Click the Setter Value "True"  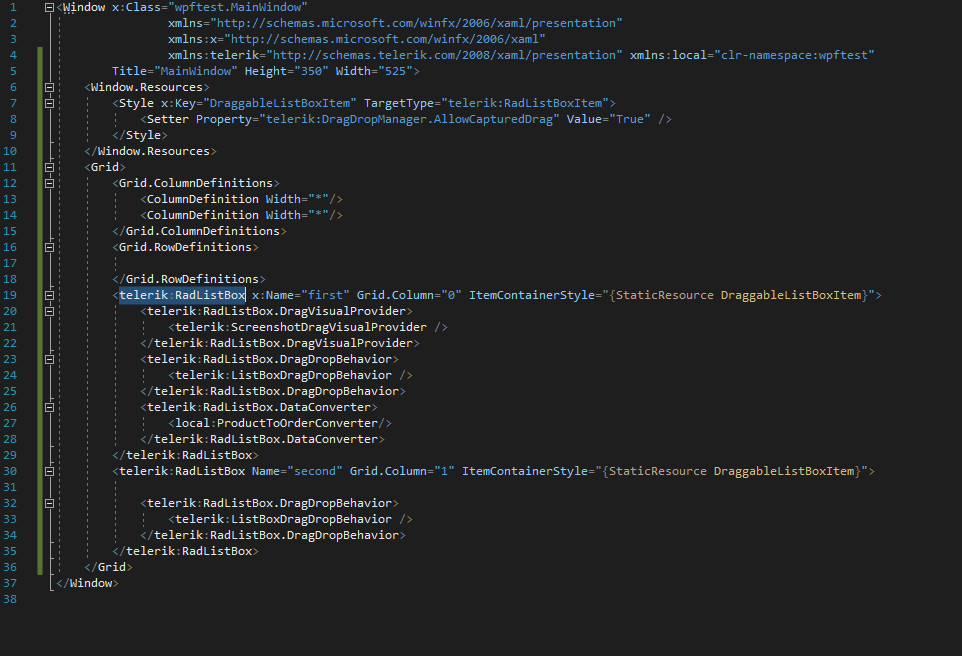630,119
